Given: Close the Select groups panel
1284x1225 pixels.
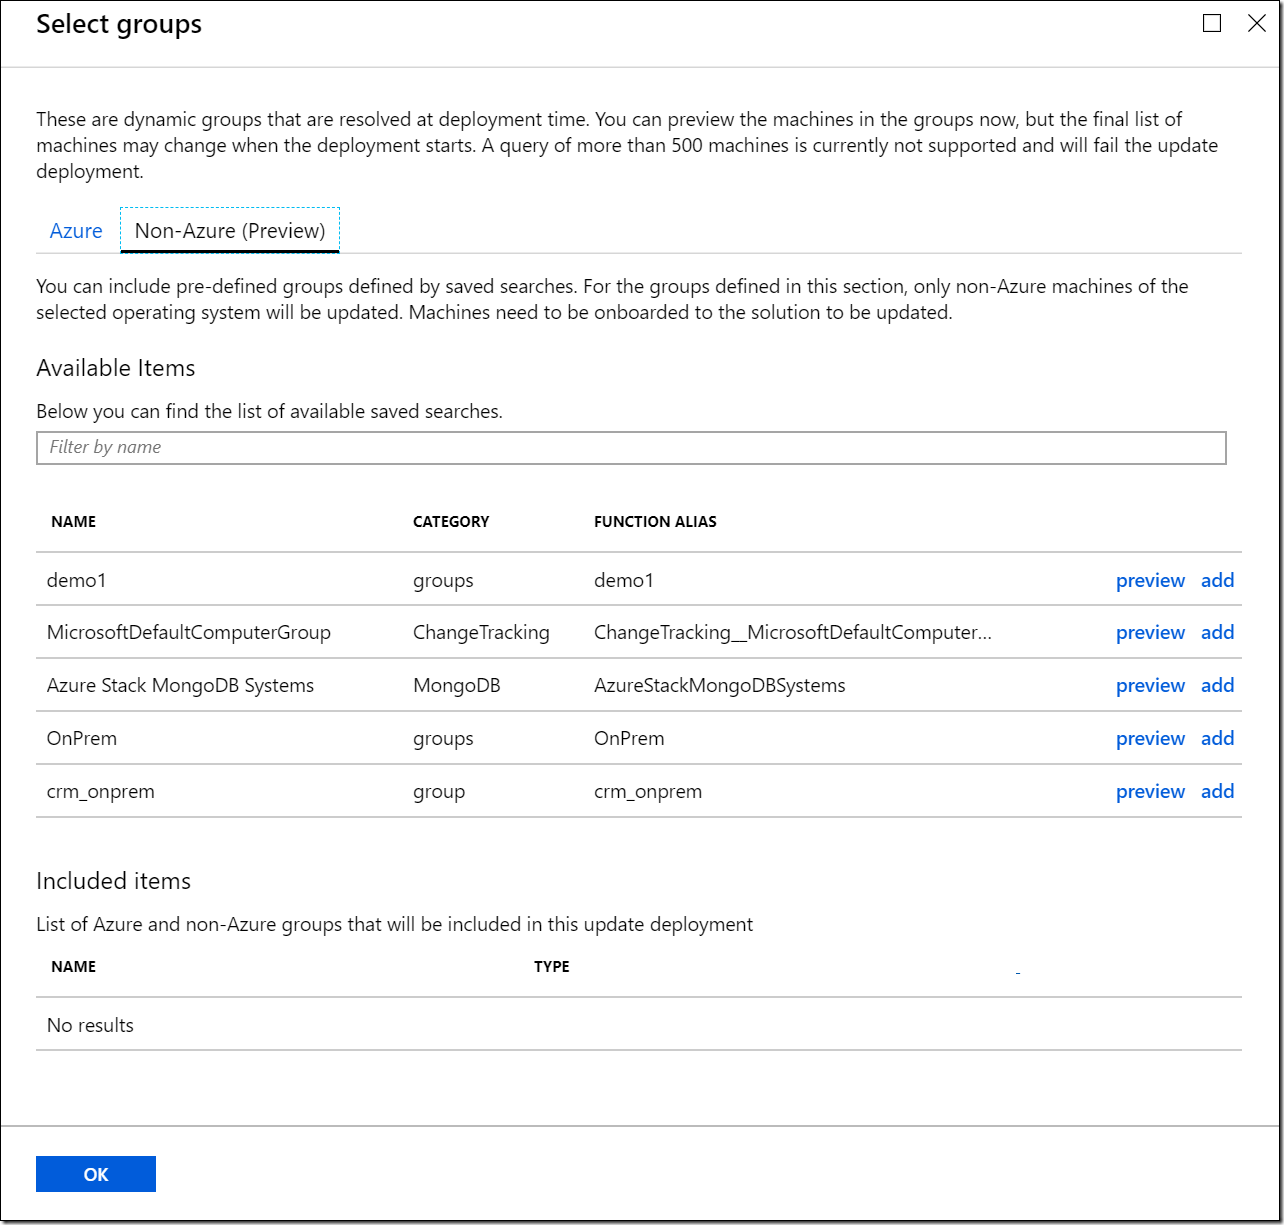Looking at the screenshot, I should [1257, 23].
